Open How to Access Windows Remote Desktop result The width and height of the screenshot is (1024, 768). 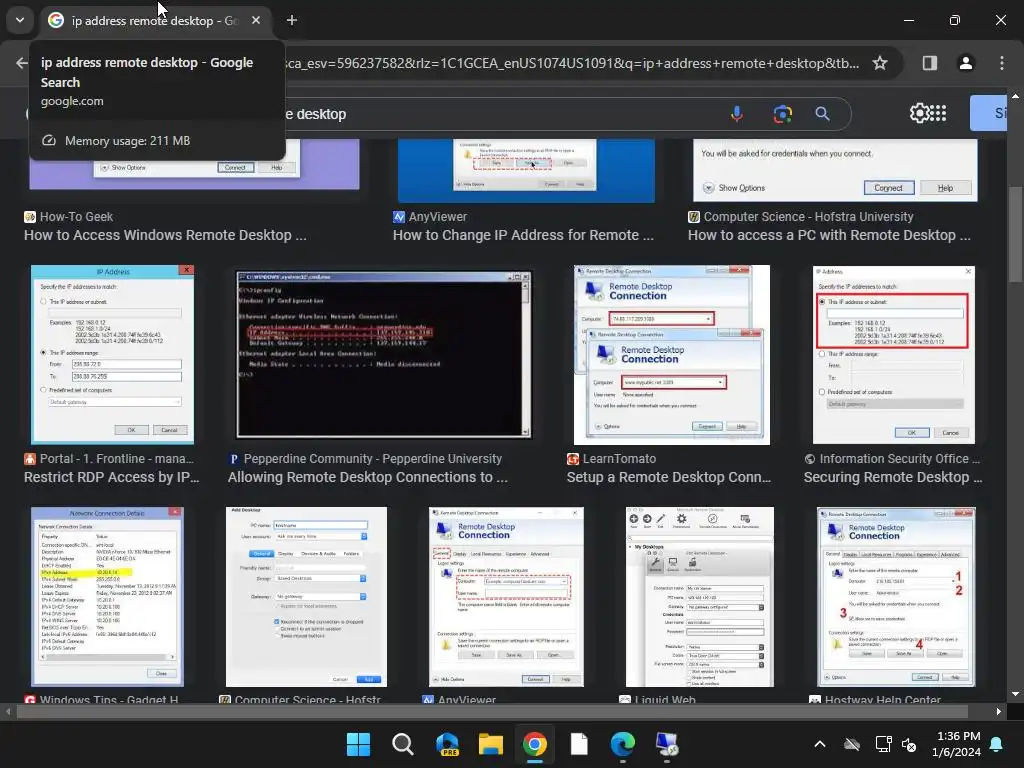(165, 235)
